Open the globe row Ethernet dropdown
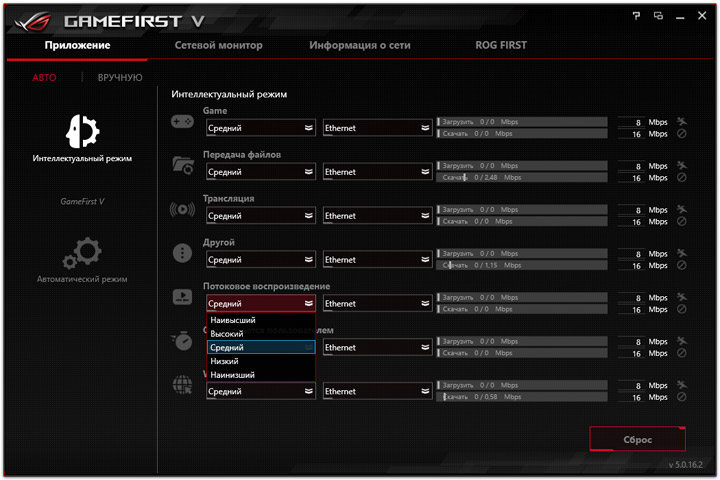720x480 pixels. 377,391
